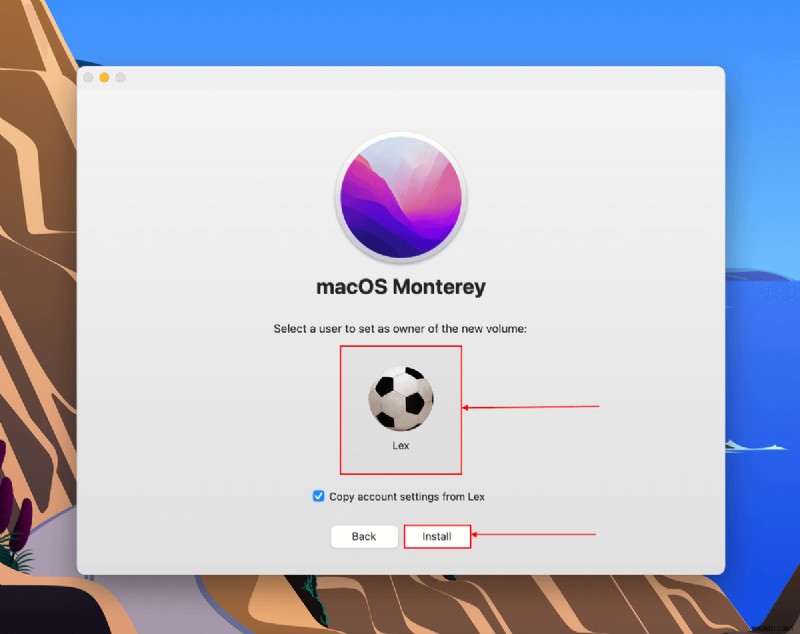The height and width of the screenshot is (634, 800).
Task: Click the macOS Monterey title text
Action: [400, 286]
